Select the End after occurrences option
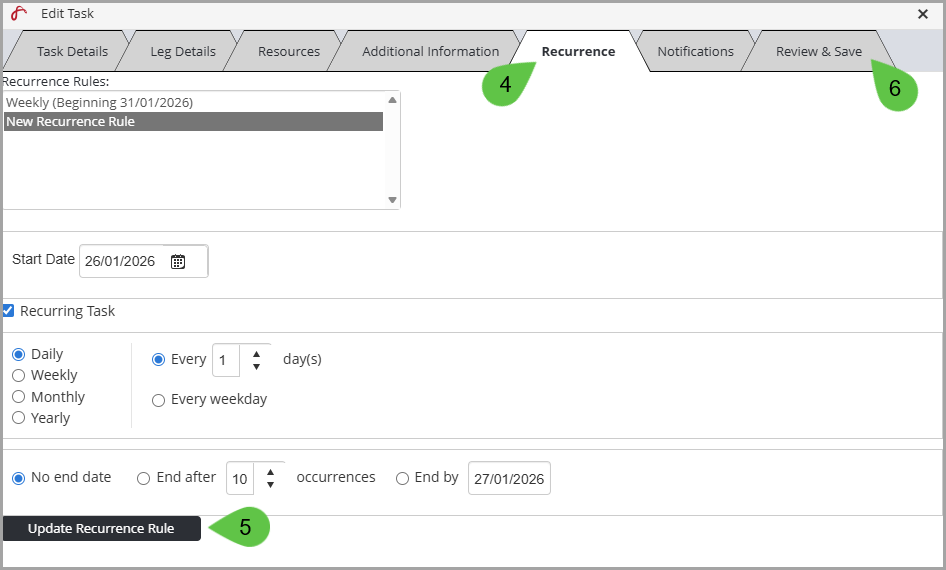The width and height of the screenshot is (946, 570). (143, 478)
